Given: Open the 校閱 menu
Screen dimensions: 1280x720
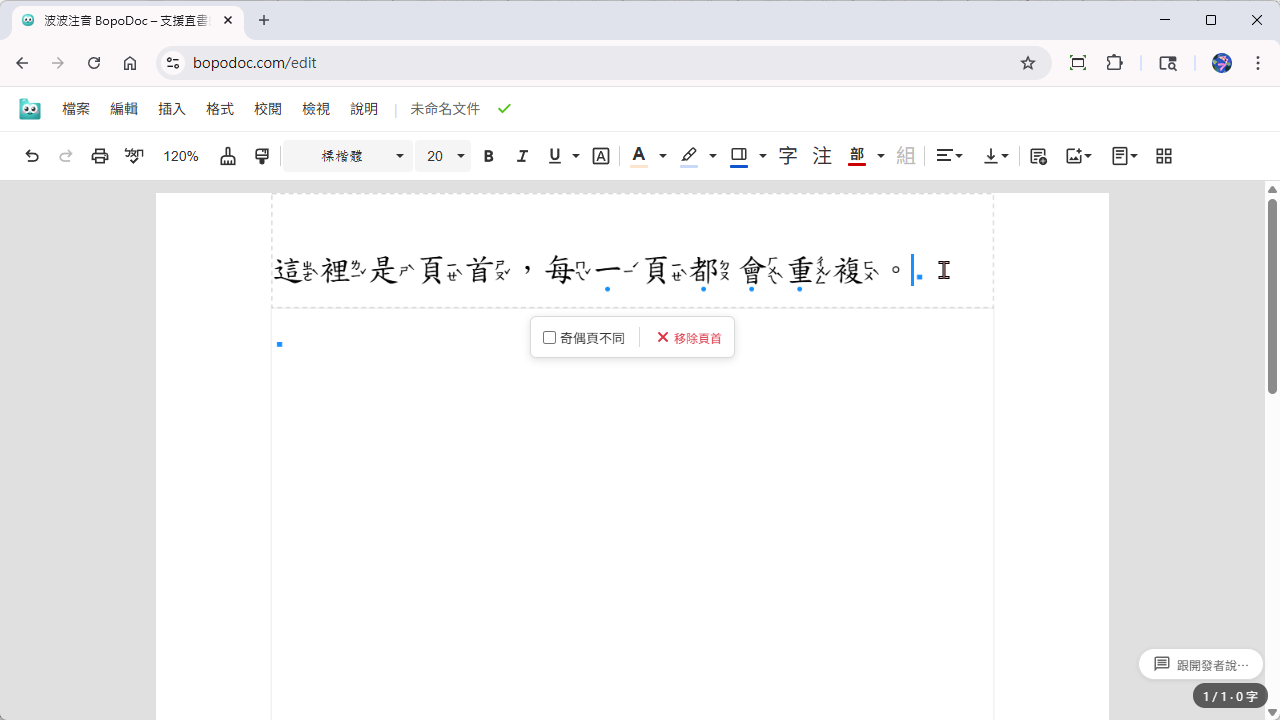Looking at the screenshot, I should [x=268, y=109].
